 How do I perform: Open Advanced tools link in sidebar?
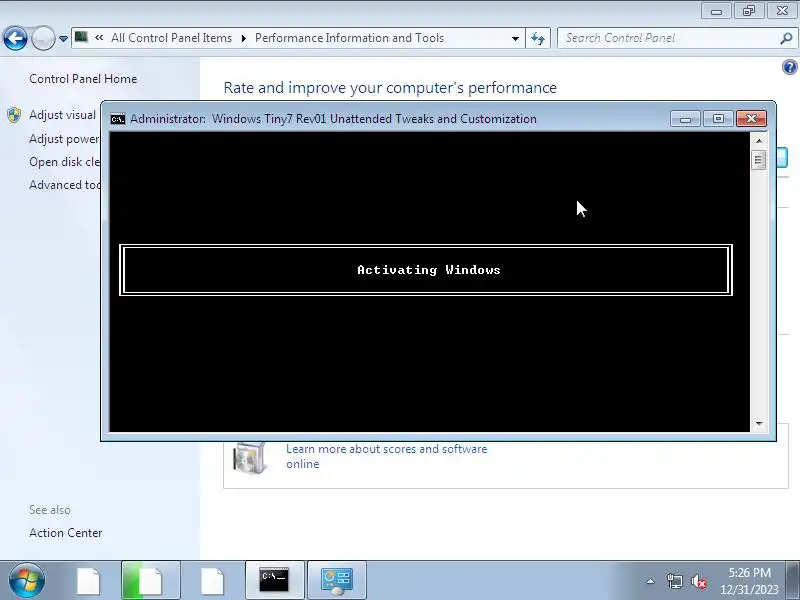(64, 185)
